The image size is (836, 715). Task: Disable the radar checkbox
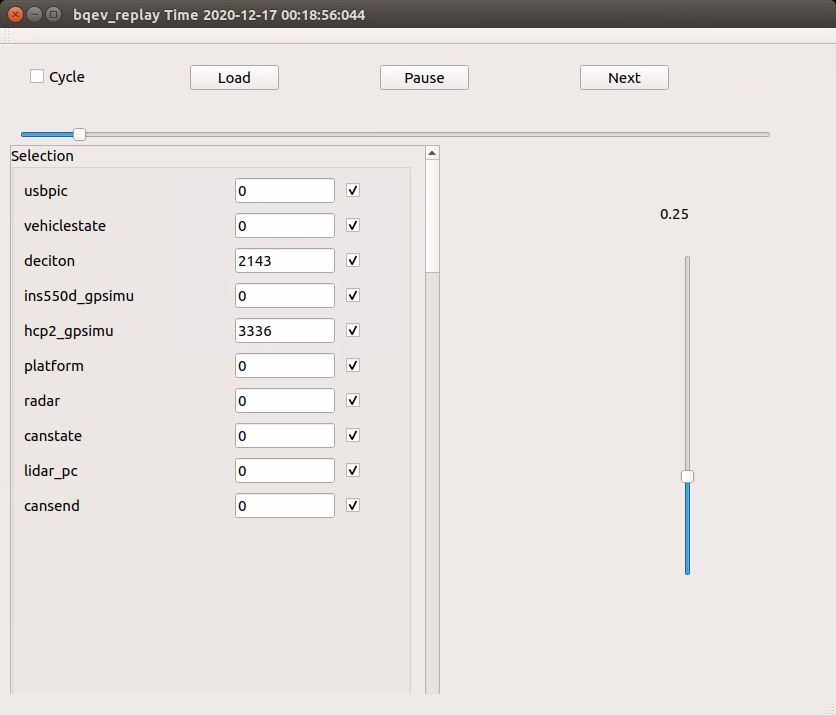tap(353, 401)
